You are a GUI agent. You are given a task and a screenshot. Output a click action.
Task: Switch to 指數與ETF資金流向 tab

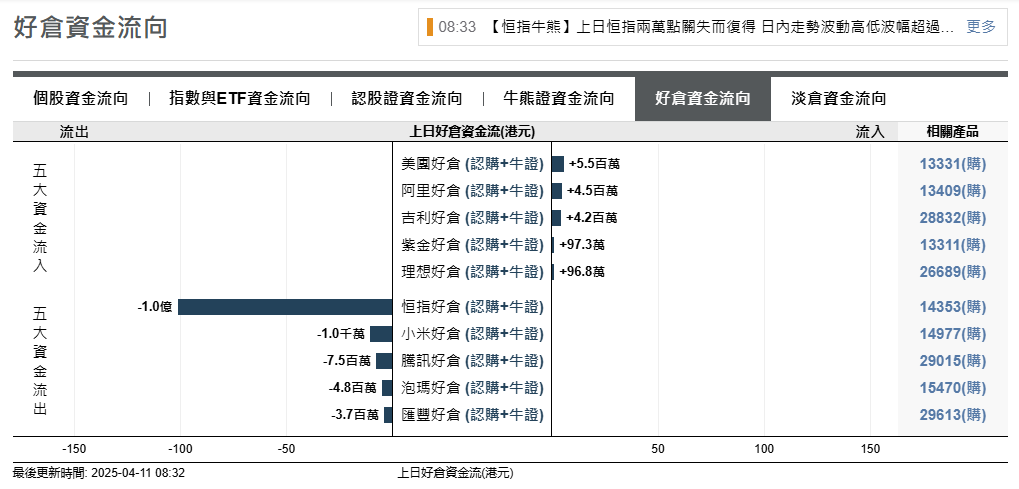click(x=240, y=99)
